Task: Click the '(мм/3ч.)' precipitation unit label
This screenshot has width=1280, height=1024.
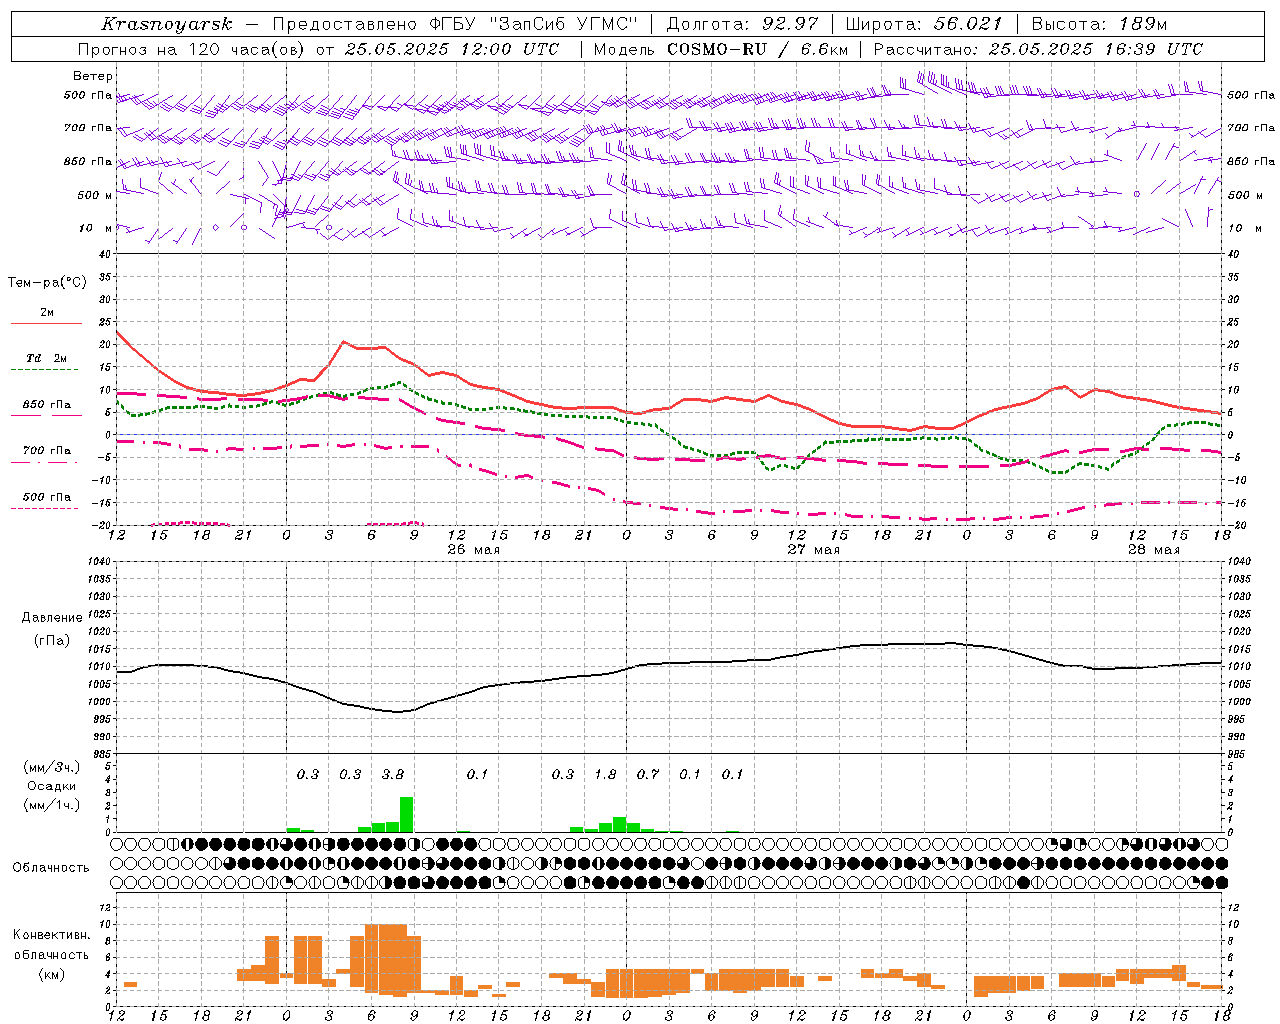Action: pyautogui.click(x=52, y=767)
